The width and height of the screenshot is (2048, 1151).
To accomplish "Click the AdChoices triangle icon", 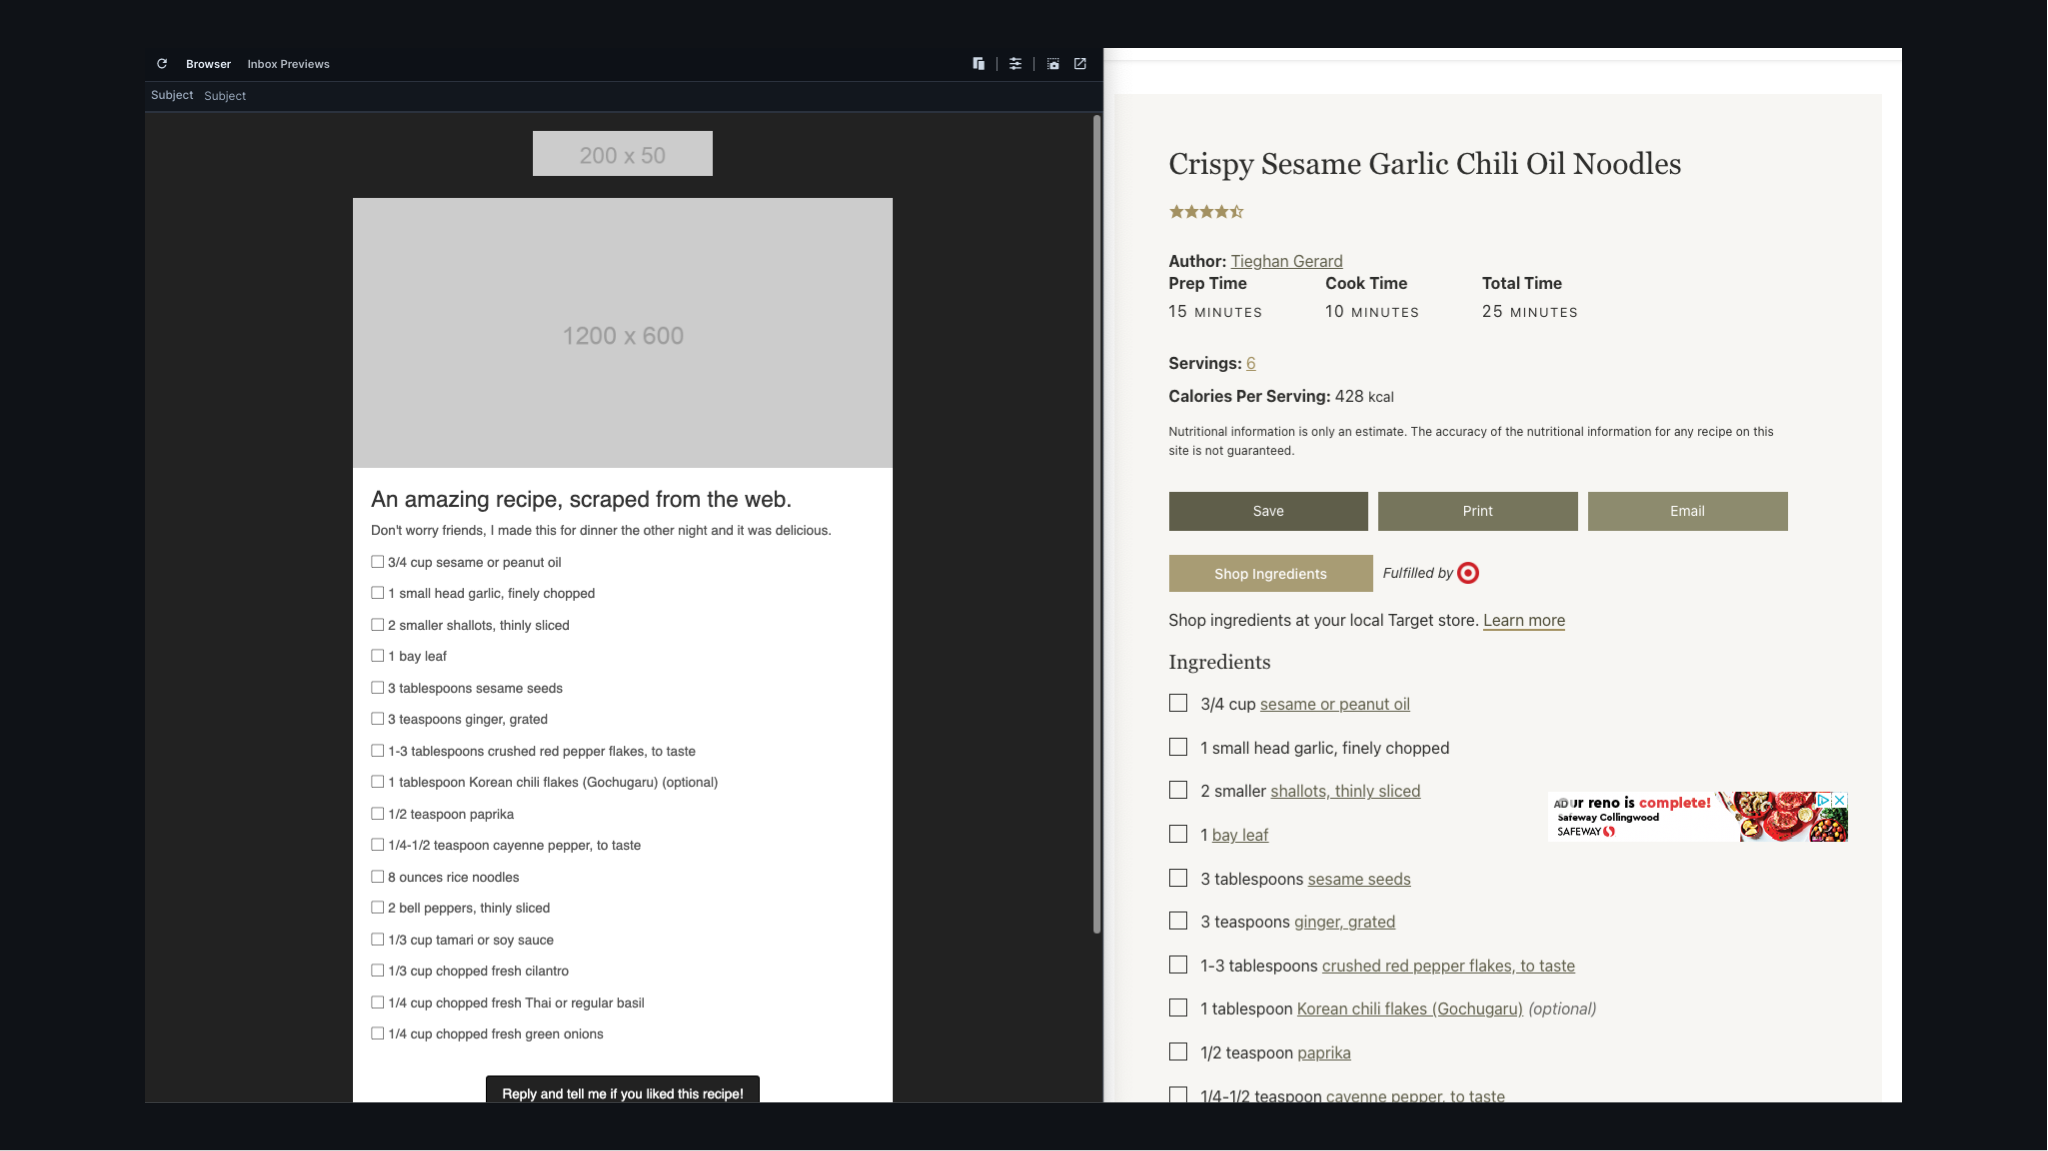I will coord(1824,801).
